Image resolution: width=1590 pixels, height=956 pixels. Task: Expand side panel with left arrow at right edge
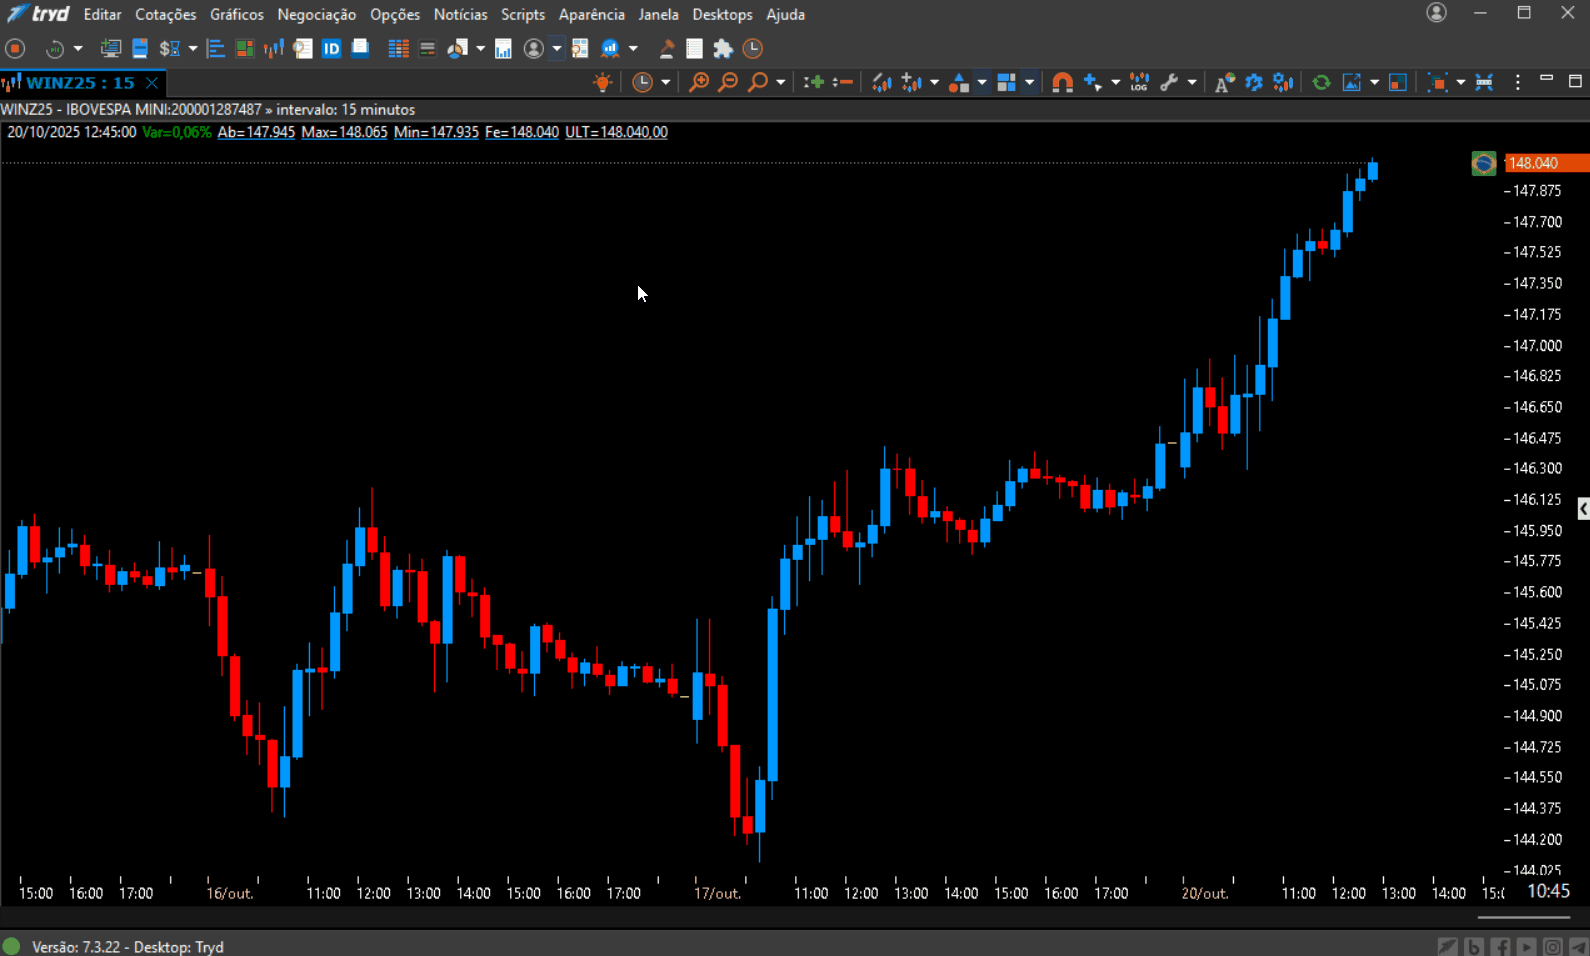[x=1583, y=509]
